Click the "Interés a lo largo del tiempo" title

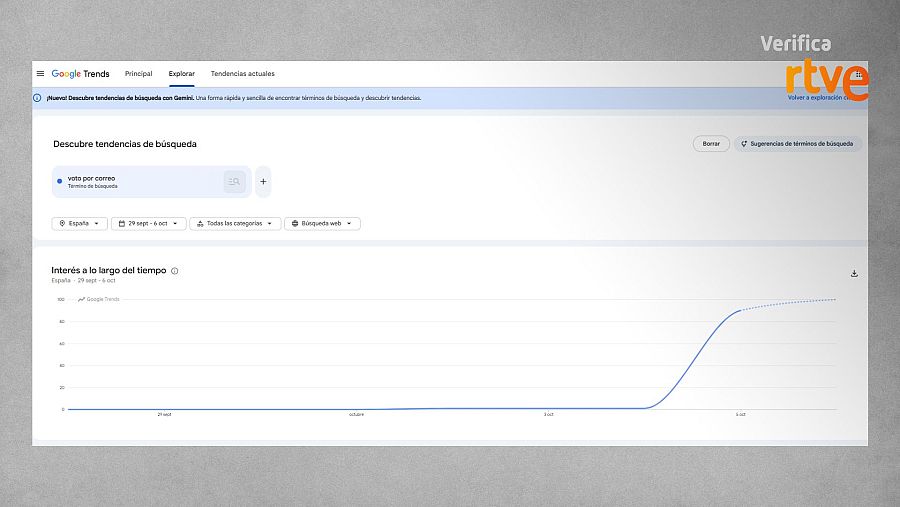(108, 270)
